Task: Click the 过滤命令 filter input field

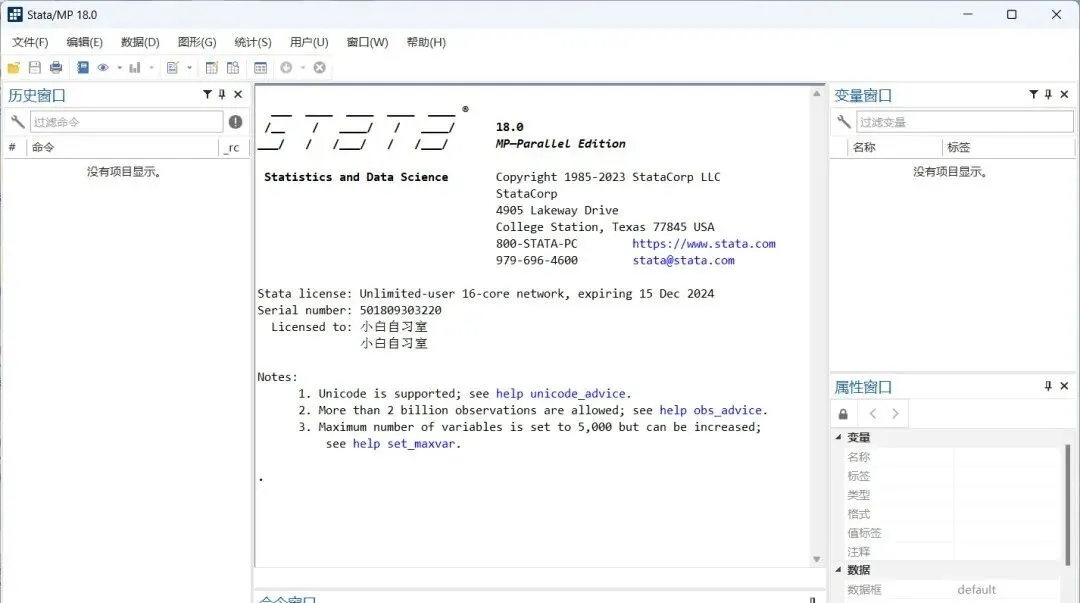Action: [127, 122]
